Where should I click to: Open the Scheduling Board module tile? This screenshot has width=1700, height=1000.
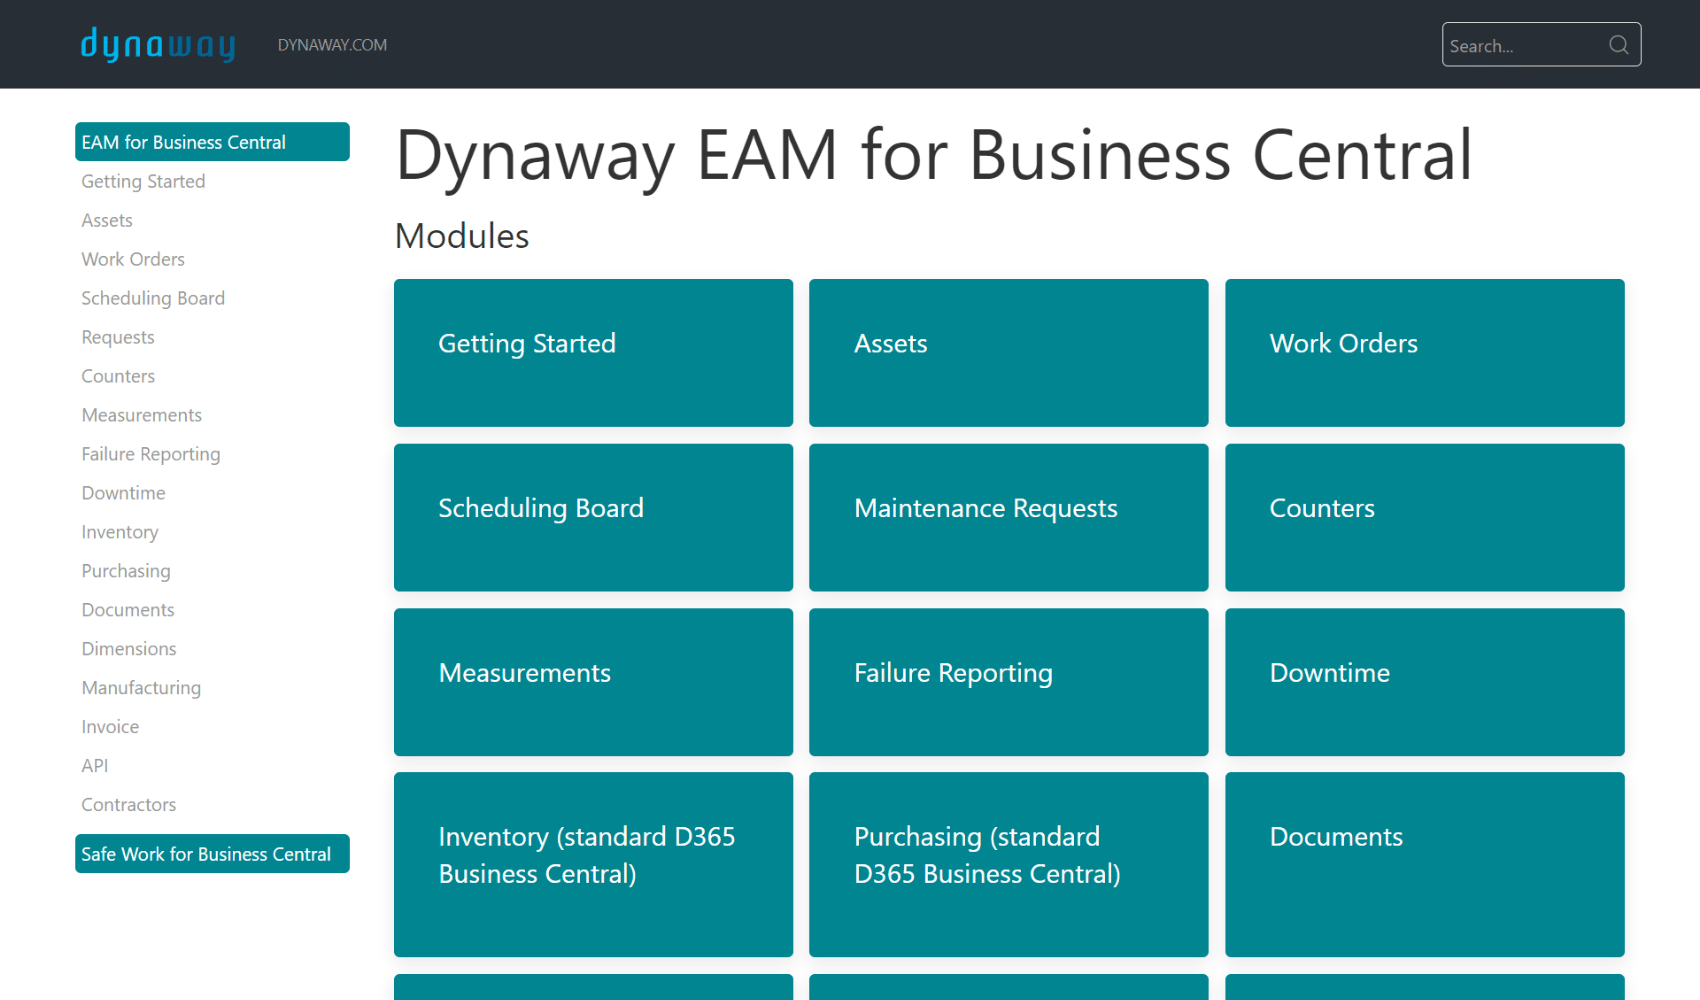[593, 518]
